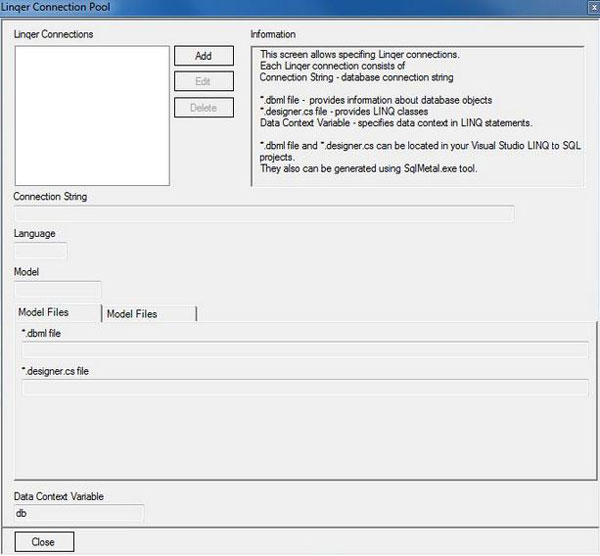Click the Information heading label
This screenshot has width=600, height=556.
tap(273, 34)
